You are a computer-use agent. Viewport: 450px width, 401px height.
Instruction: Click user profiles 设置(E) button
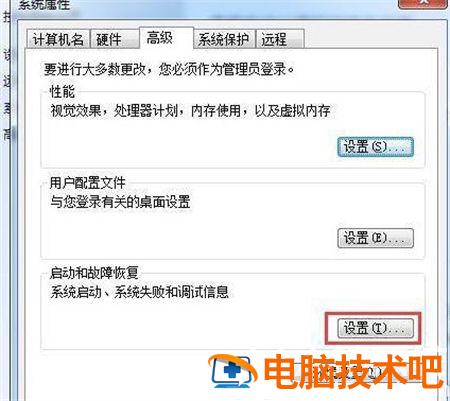(375, 238)
